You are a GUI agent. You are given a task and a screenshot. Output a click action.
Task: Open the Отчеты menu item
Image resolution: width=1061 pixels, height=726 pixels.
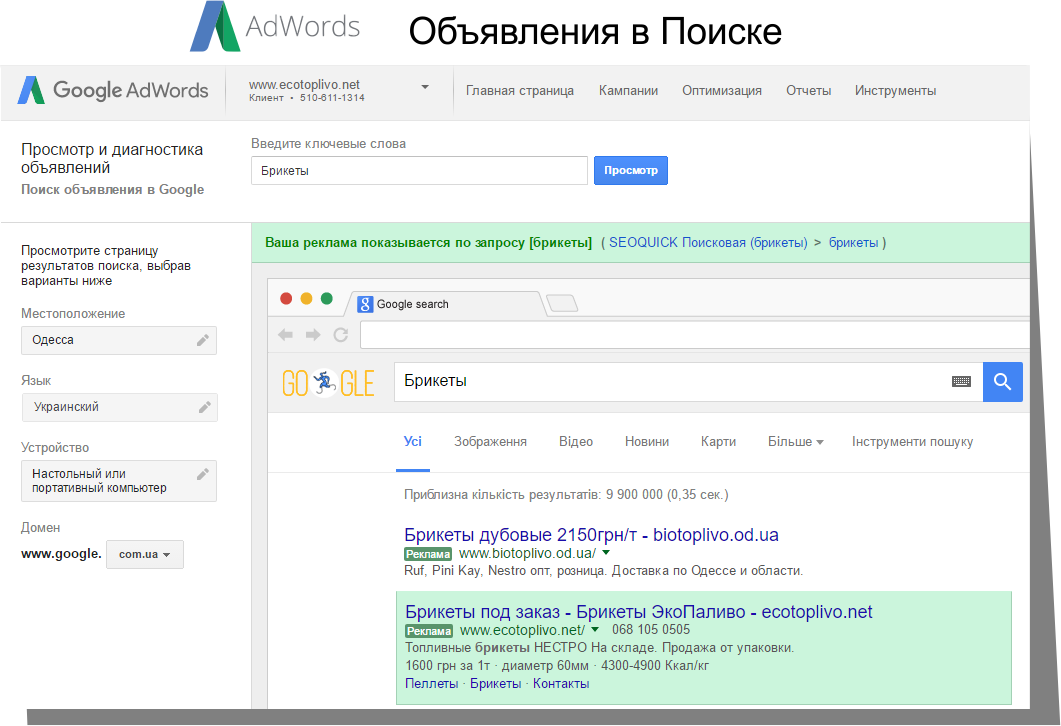pos(808,91)
